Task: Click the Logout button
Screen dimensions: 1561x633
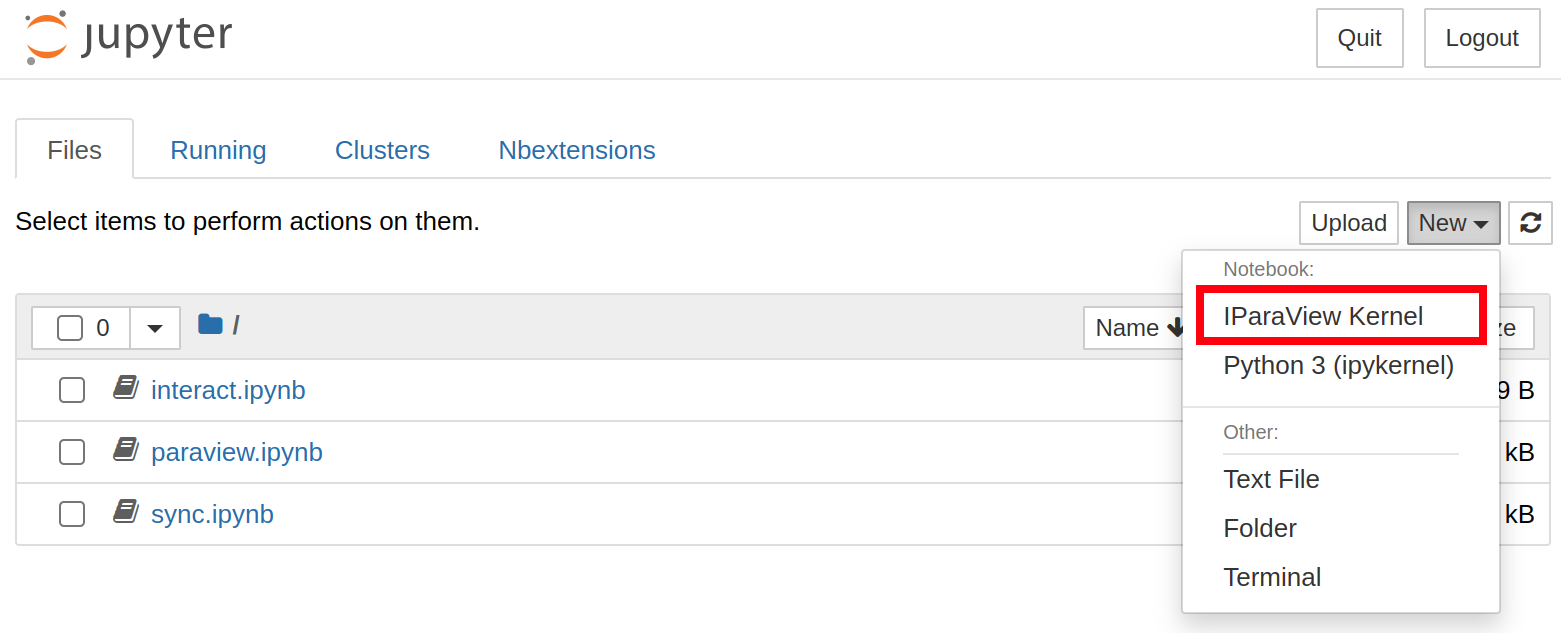Action: click(1481, 38)
